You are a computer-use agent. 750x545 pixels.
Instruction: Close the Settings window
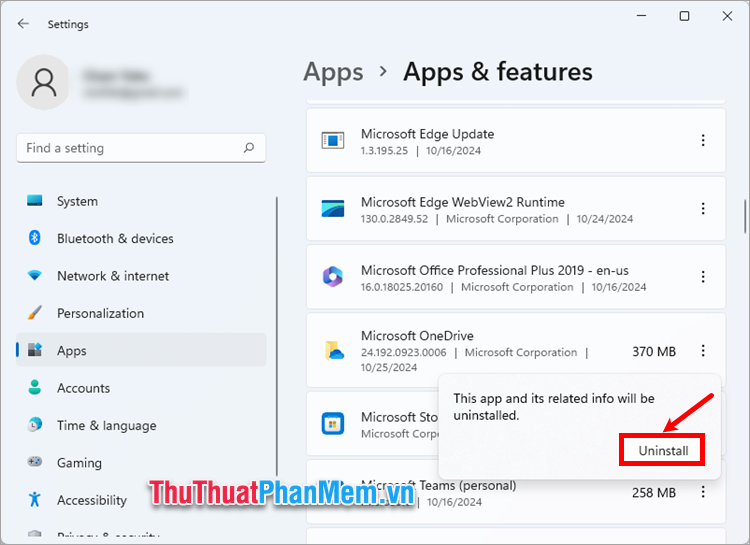(x=727, y=16)
